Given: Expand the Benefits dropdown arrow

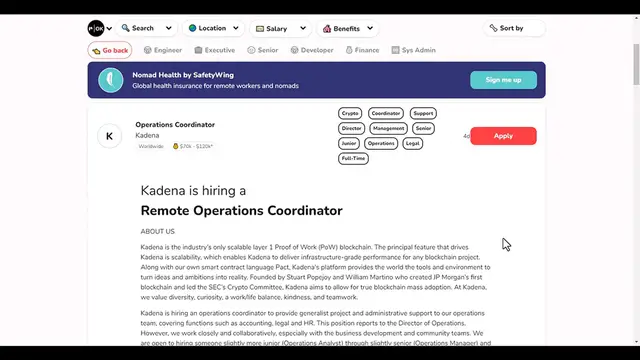Looking at the screenshot, I should click(370, 28).
